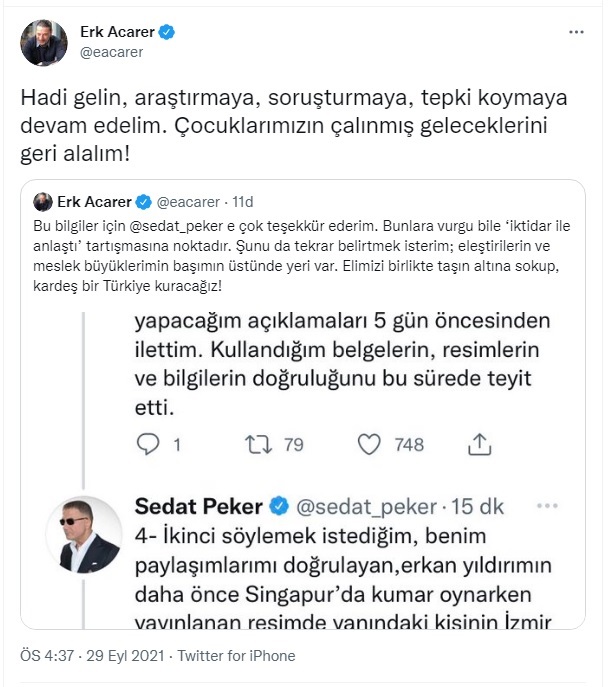Click the verified badge beside Erk Acarer

[167, 33]
